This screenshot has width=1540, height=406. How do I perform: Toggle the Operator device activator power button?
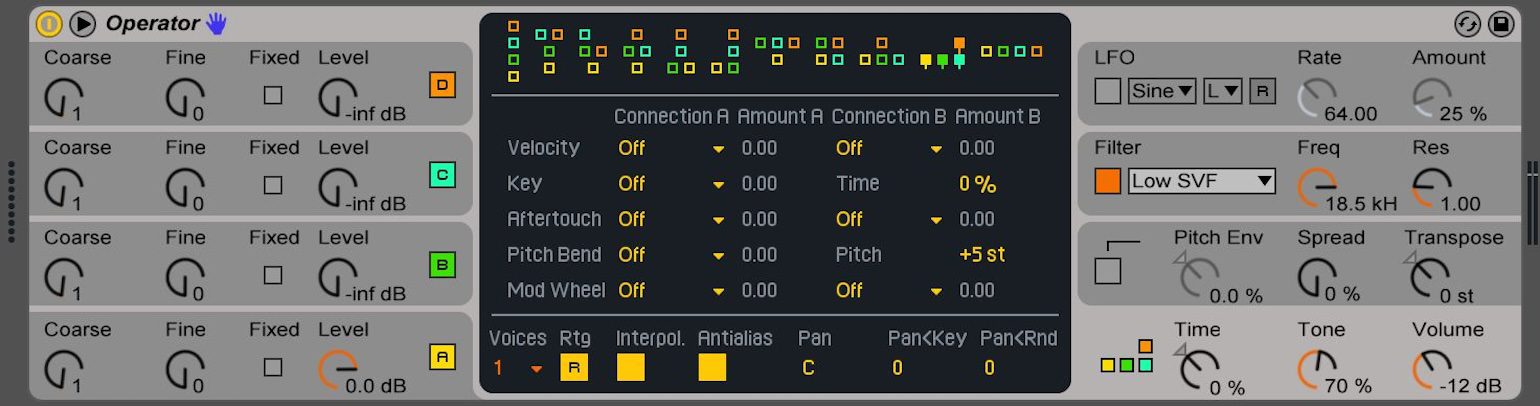click(x=48, y=23)
